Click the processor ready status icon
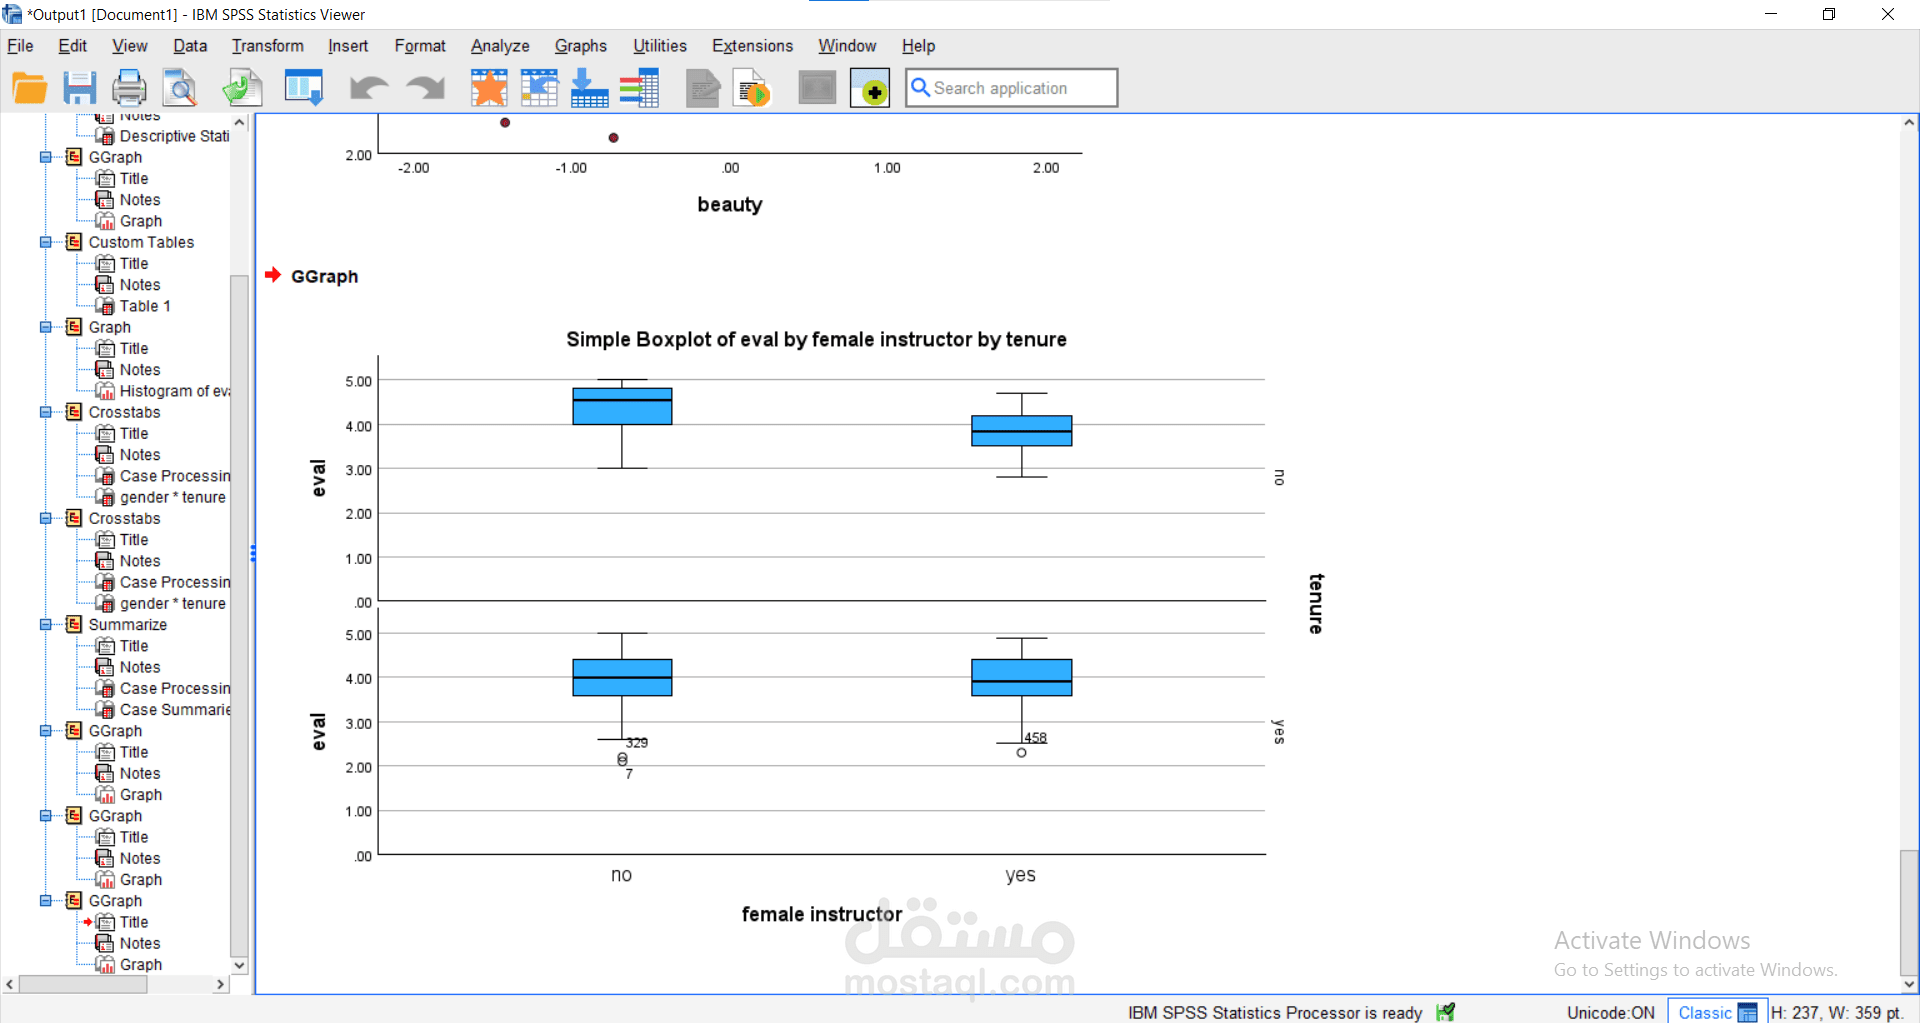The image size is (1920, 1023). point(1445,1012)
